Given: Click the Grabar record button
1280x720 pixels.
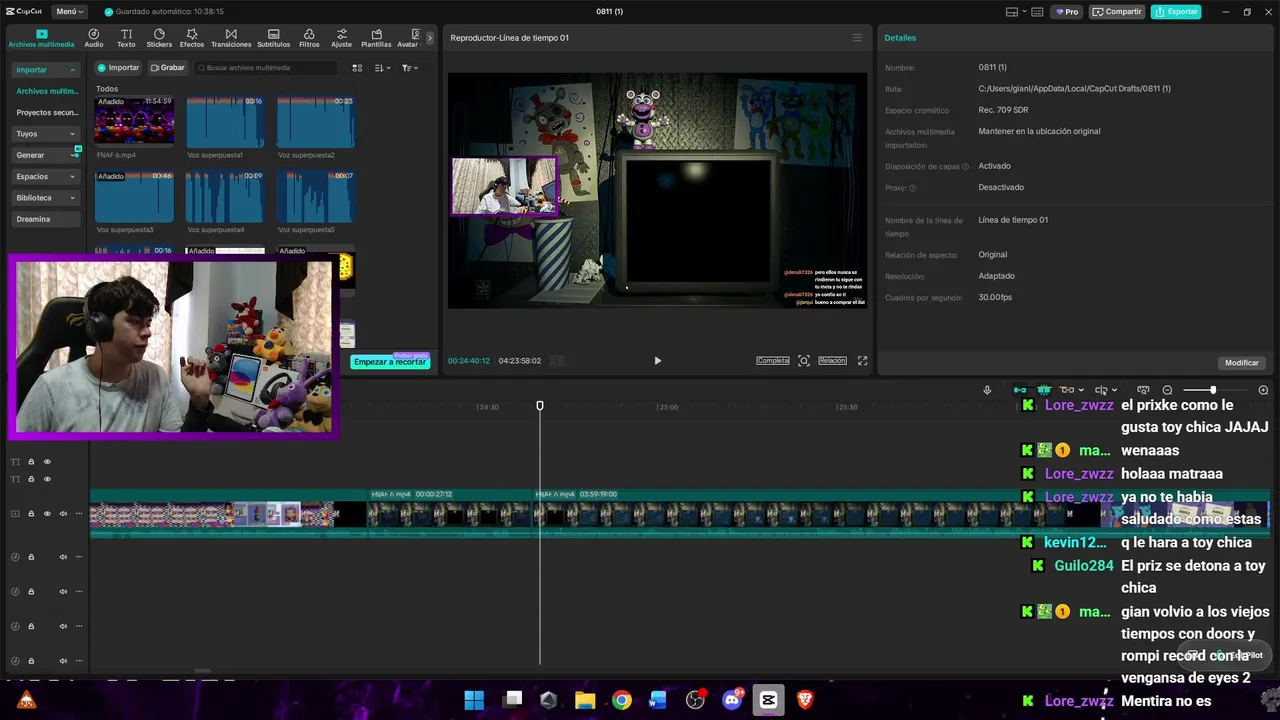Looking at the screenshot, I should click(168, 68).
